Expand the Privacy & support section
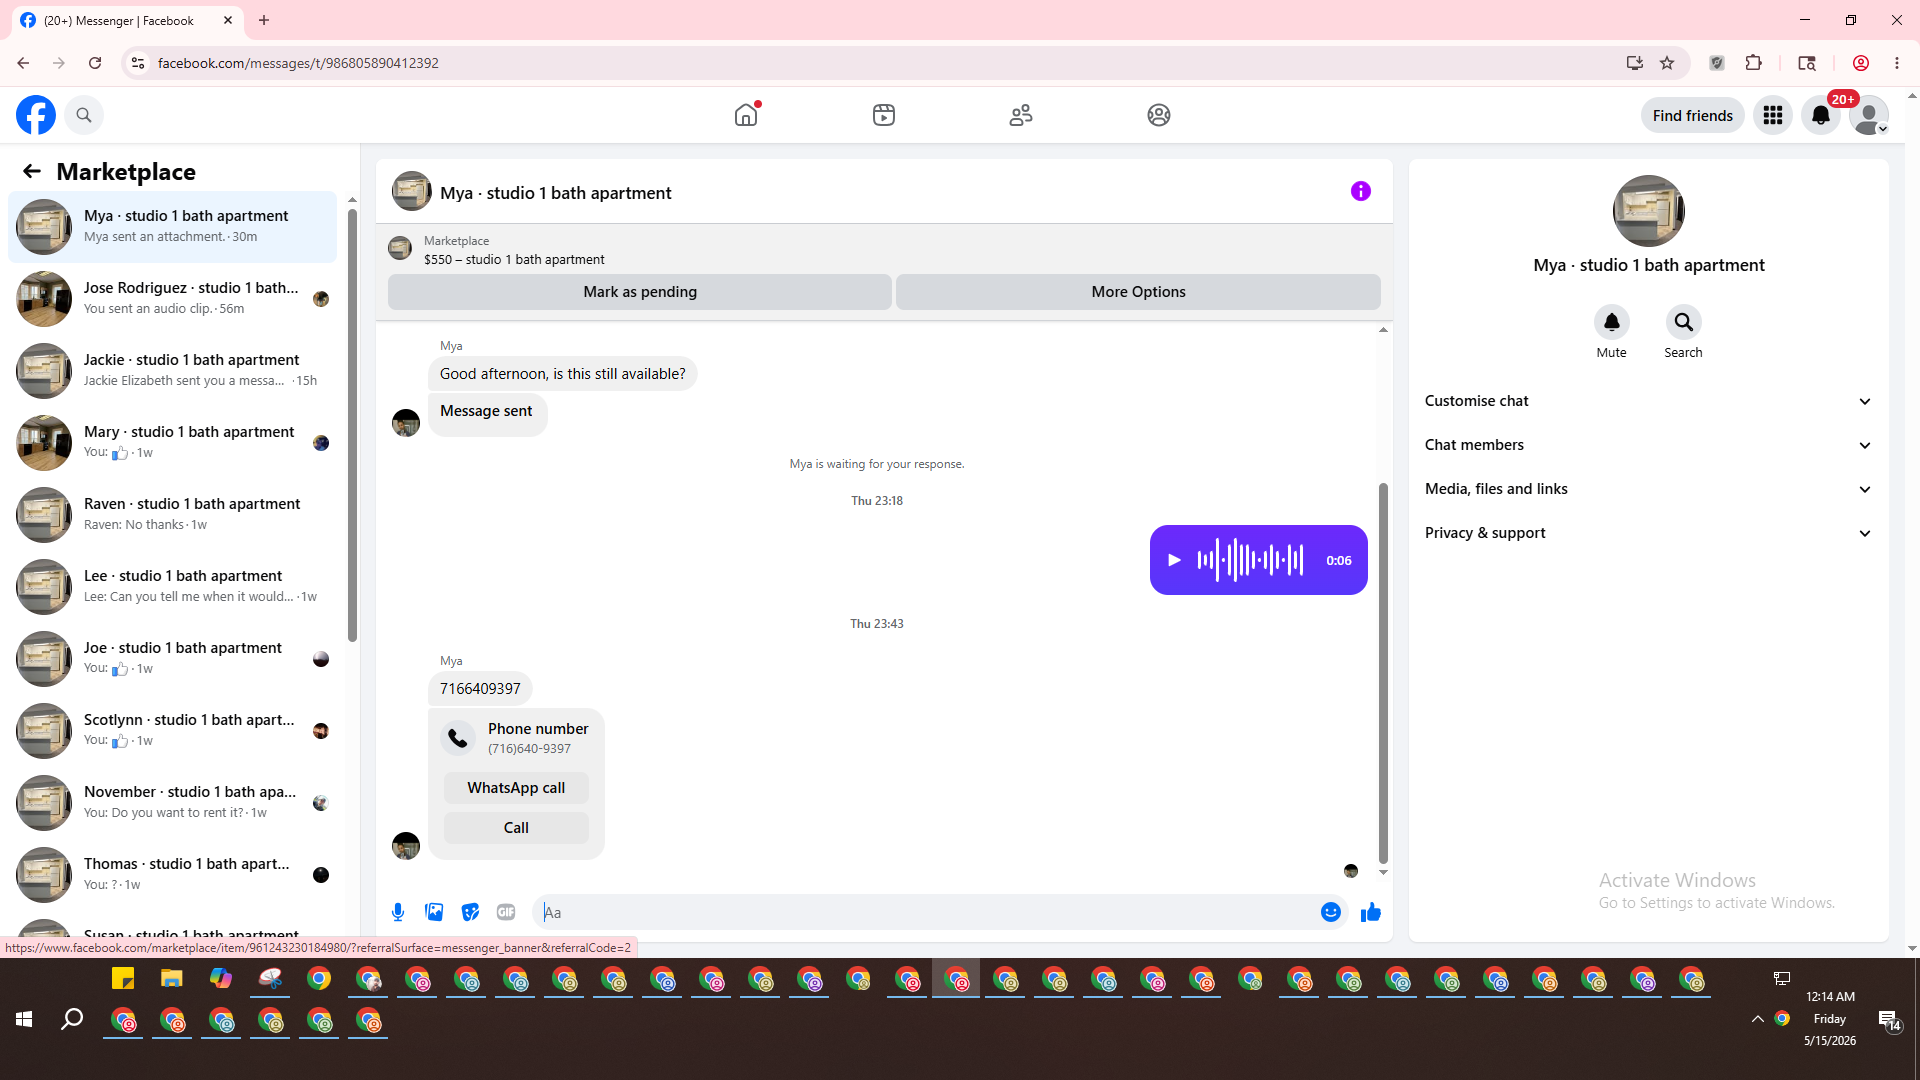The width and height of the screenshot is (1920, 1080). pos(1648,533)
